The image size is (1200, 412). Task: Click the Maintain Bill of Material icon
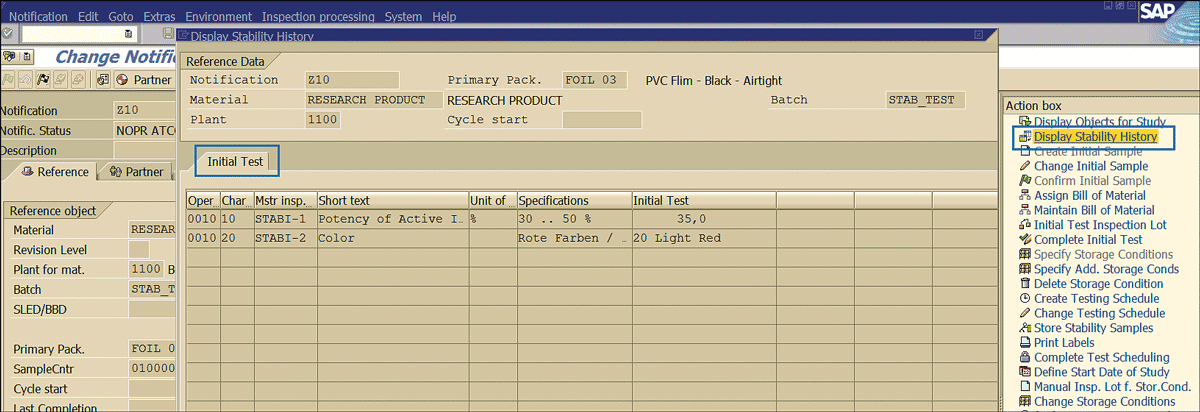1025,210
